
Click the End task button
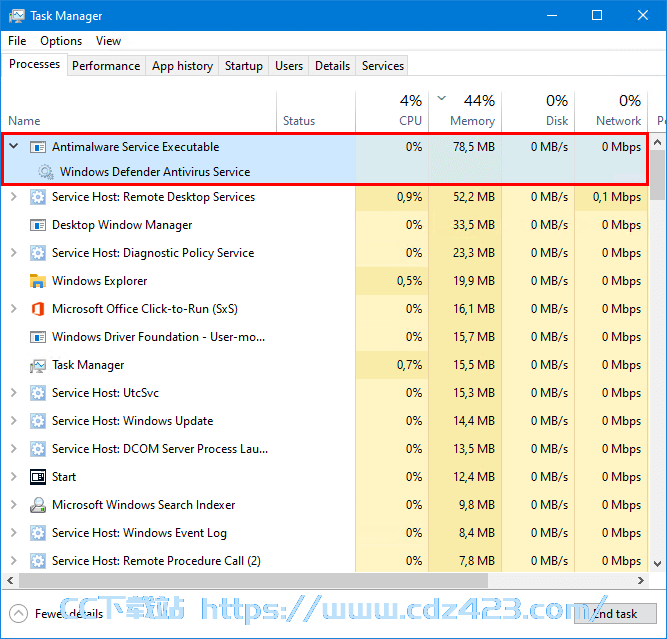615,613
